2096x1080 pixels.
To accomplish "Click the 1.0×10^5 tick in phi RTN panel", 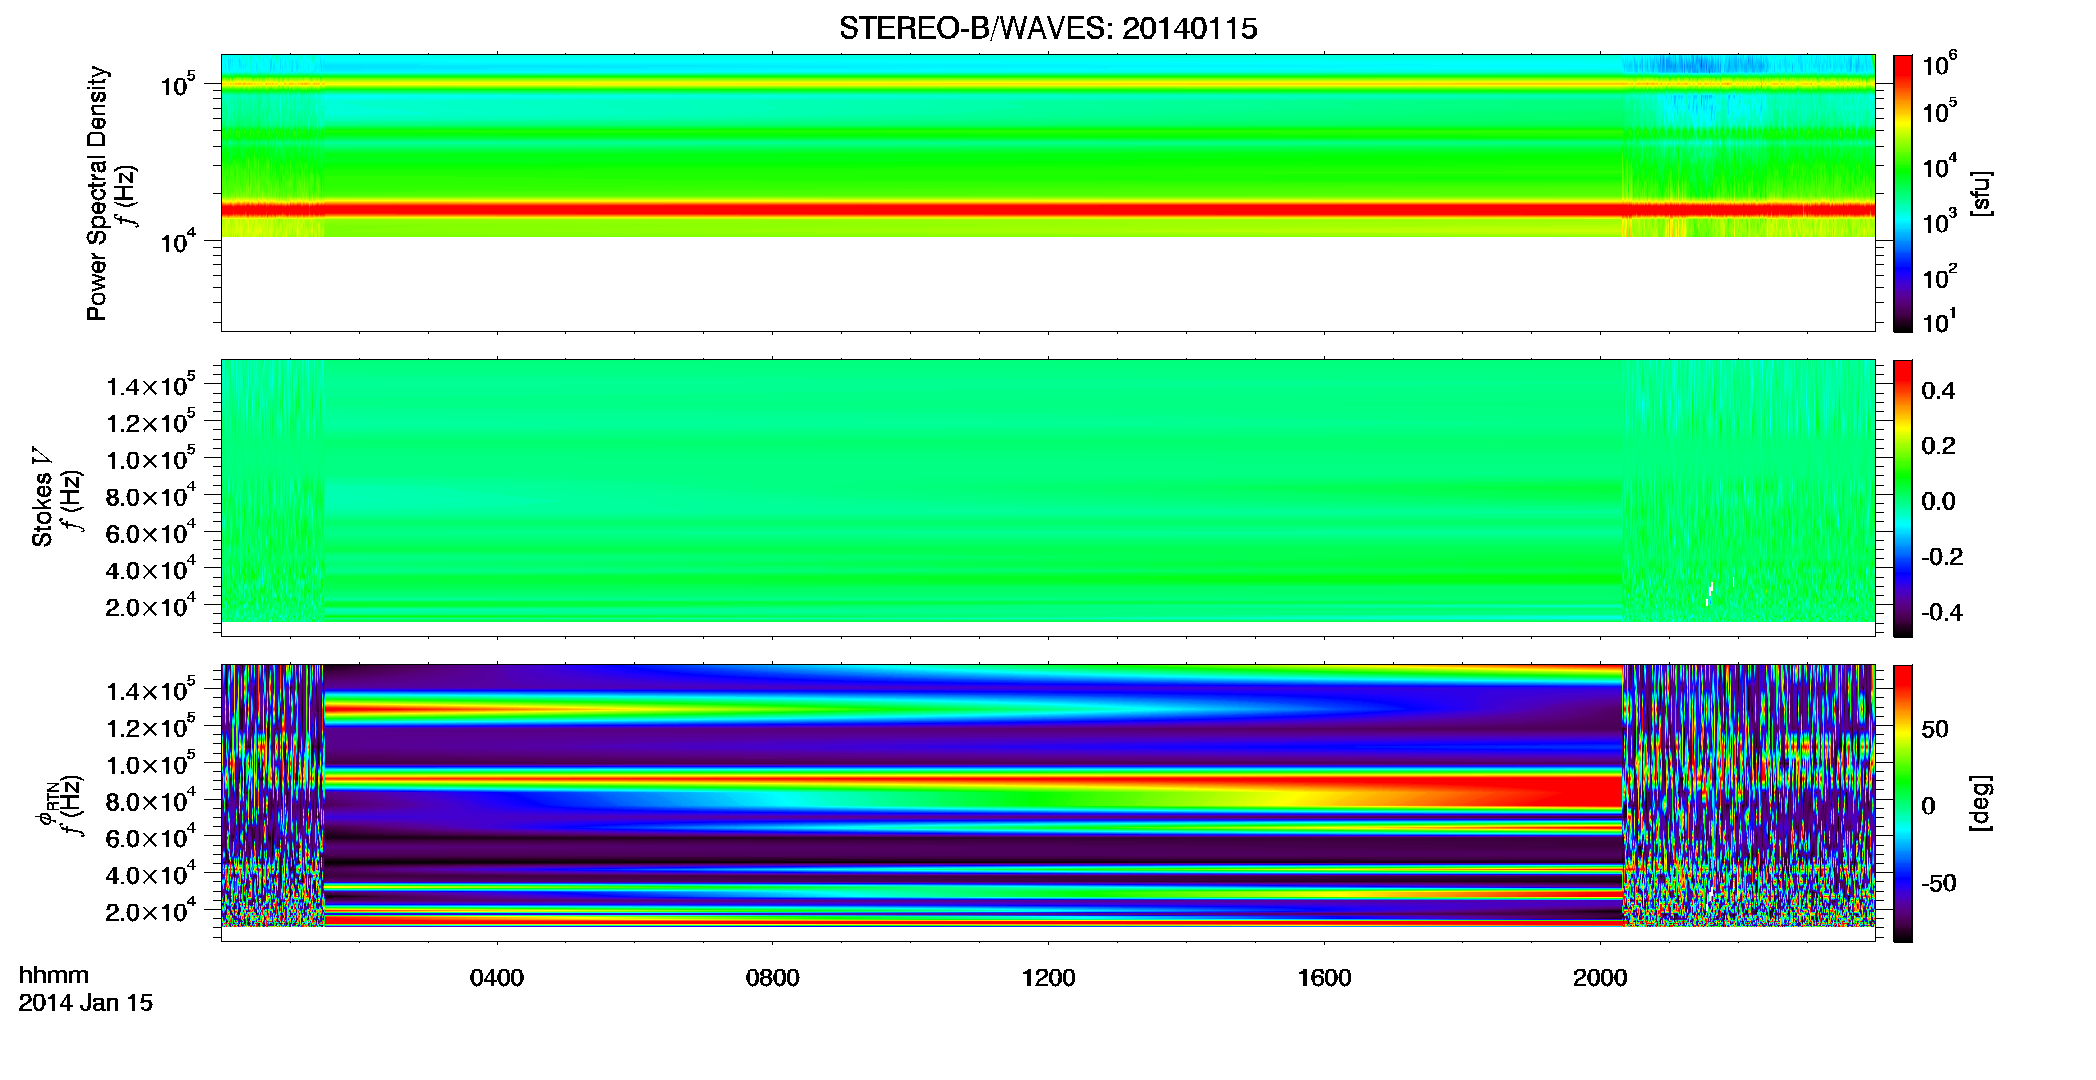I will 151,763.
